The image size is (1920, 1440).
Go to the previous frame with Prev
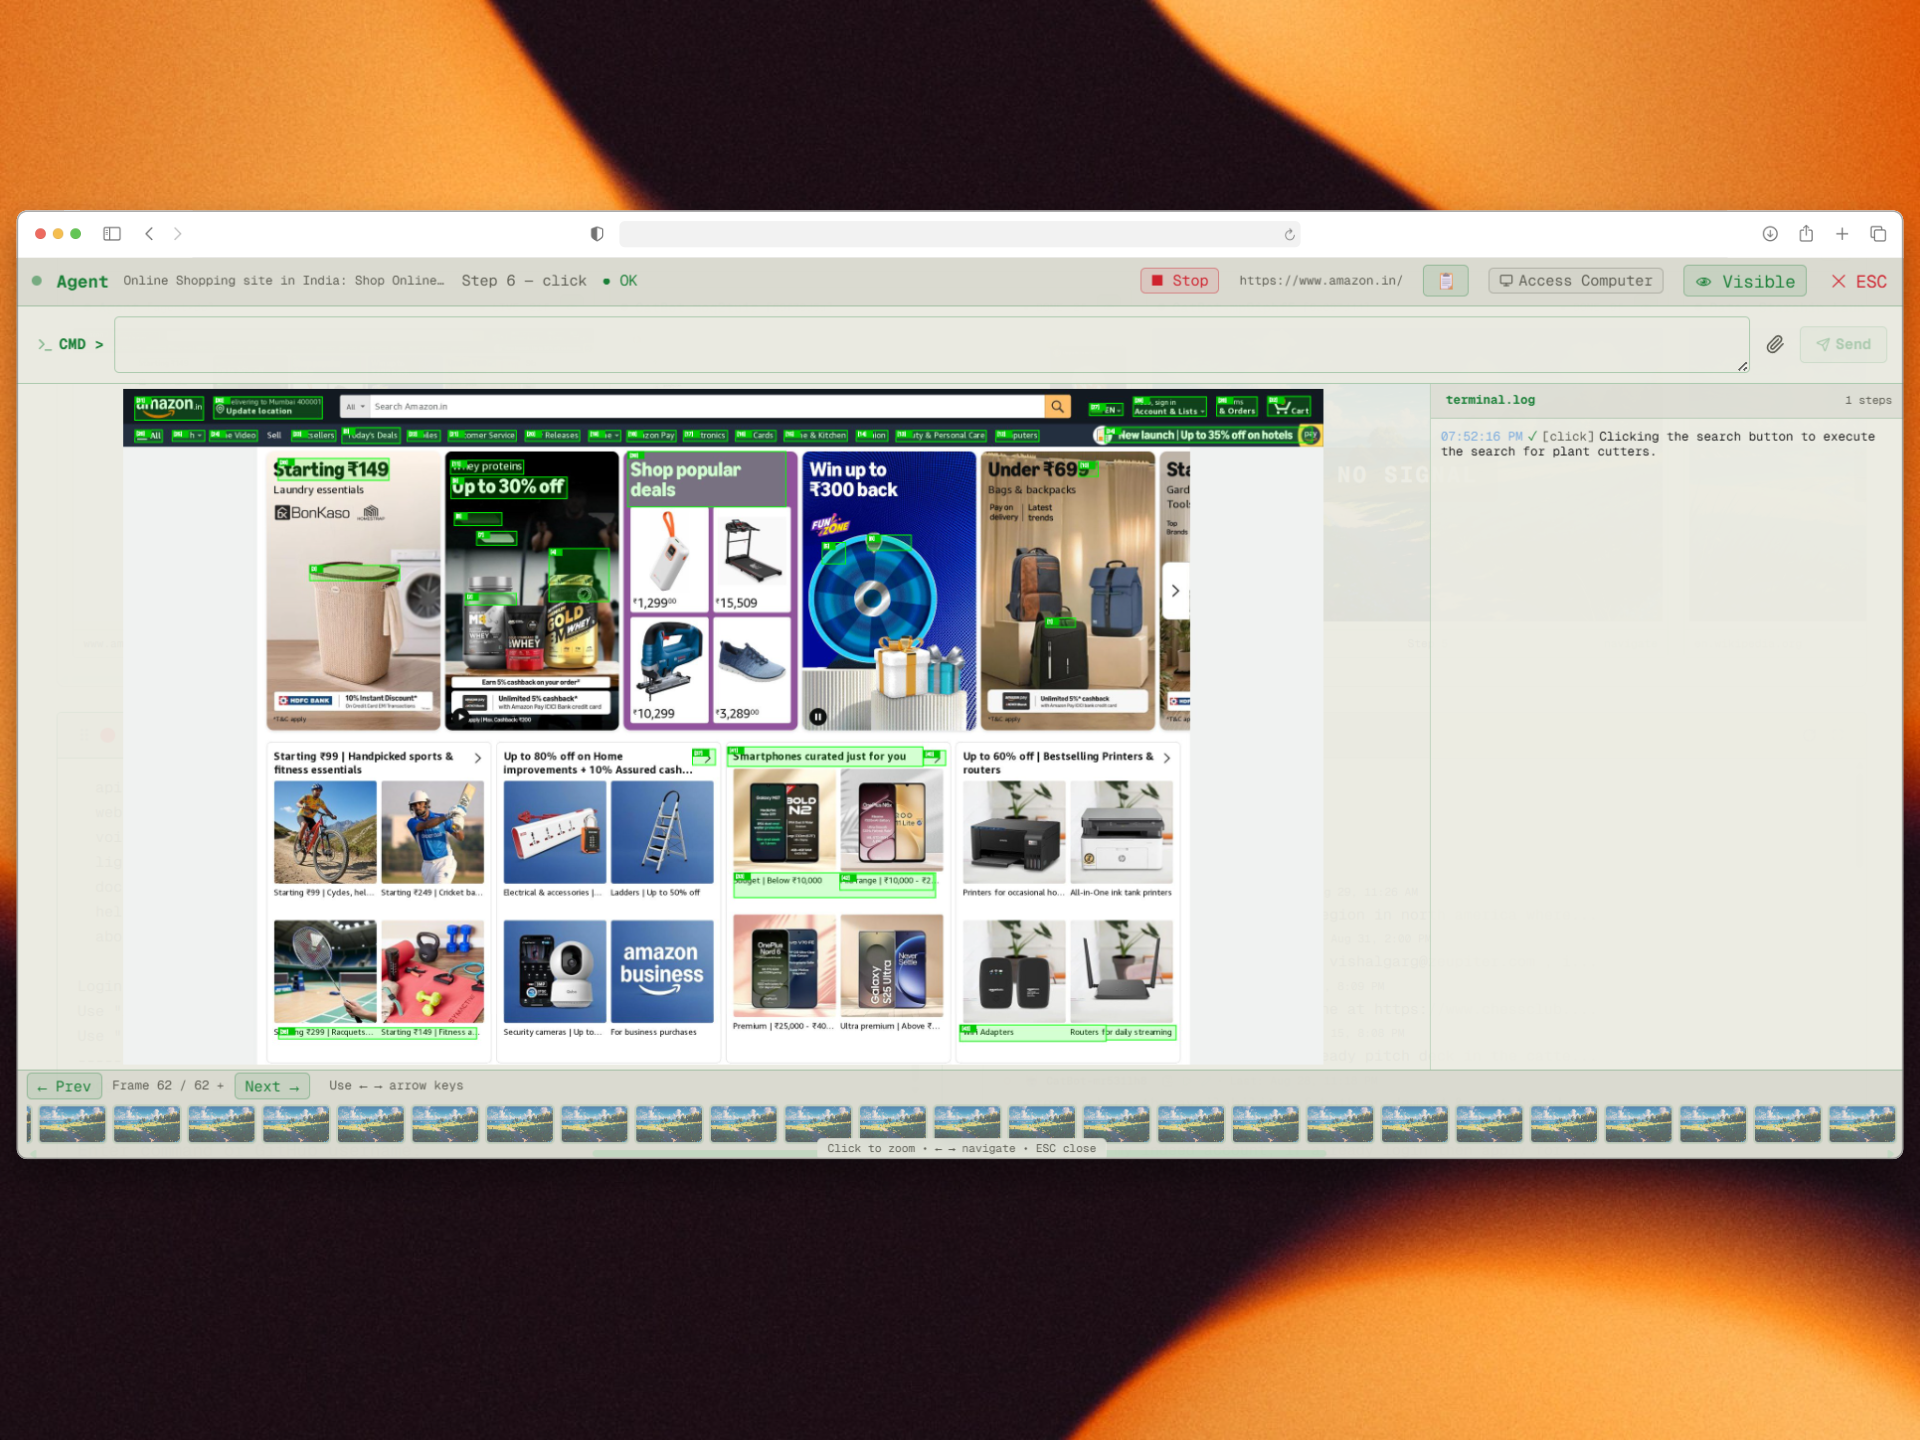pyautogui.click(x=64, y=1086)
